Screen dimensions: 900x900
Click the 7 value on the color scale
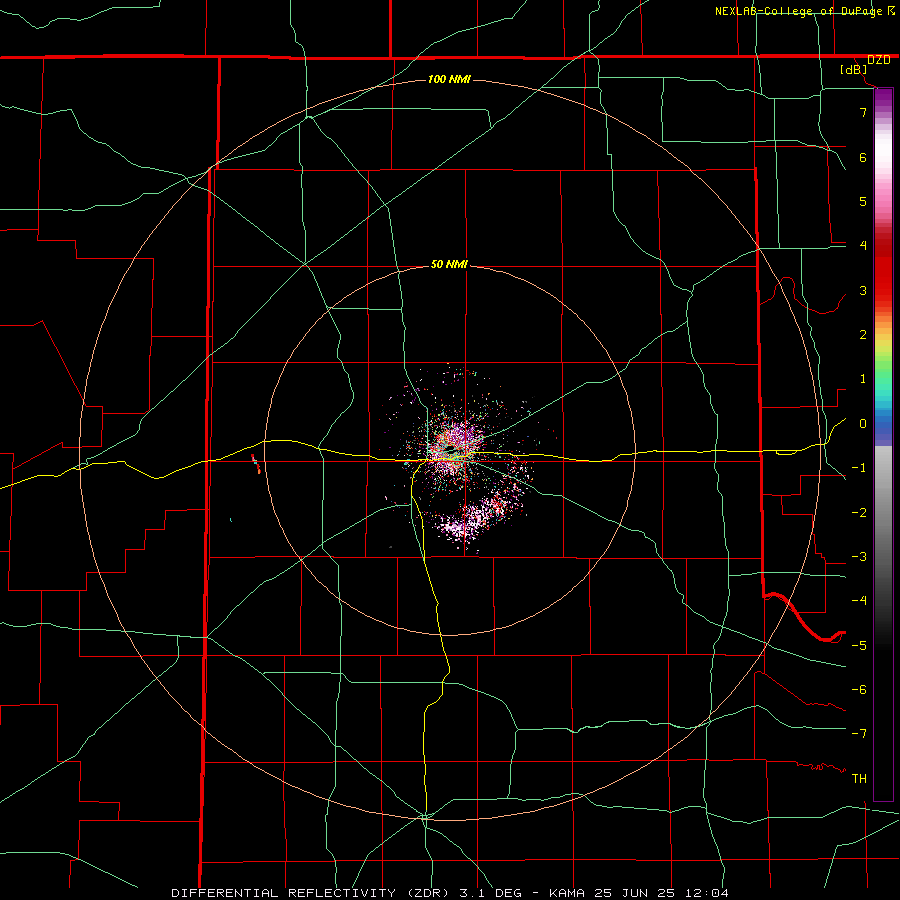(863, 112)
